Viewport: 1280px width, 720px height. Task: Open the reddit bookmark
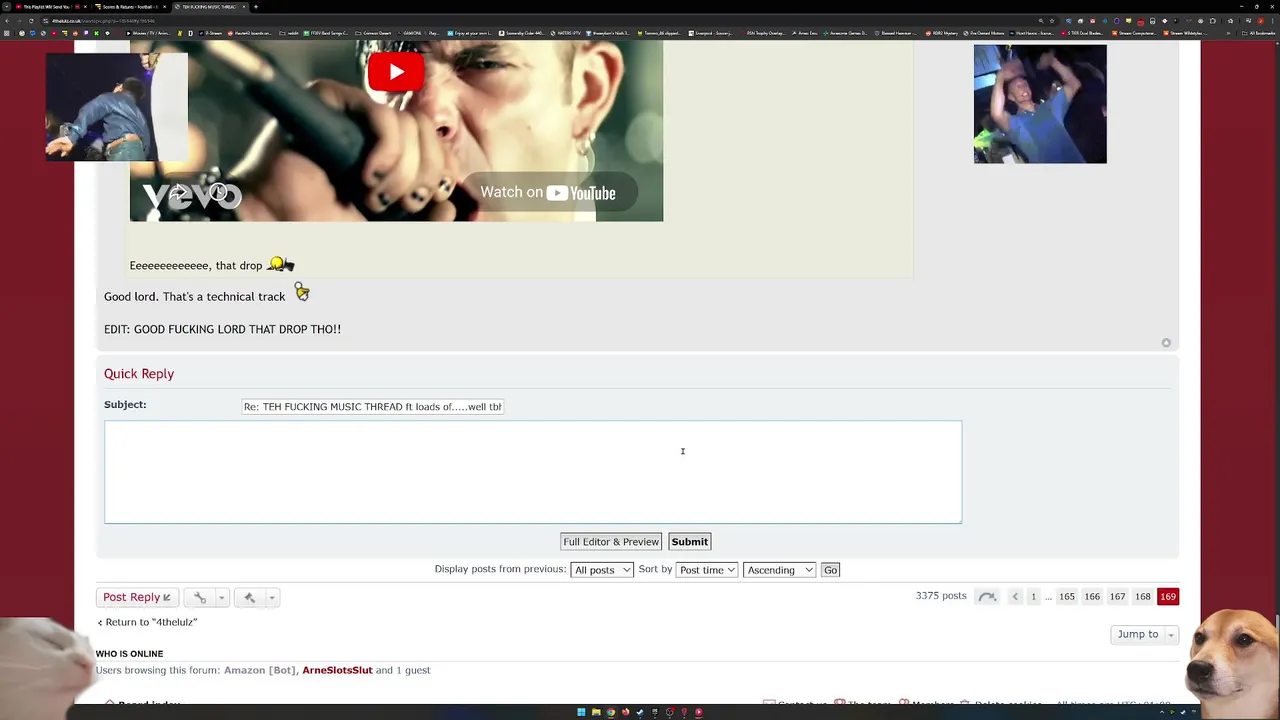click(x=289, y=33)
